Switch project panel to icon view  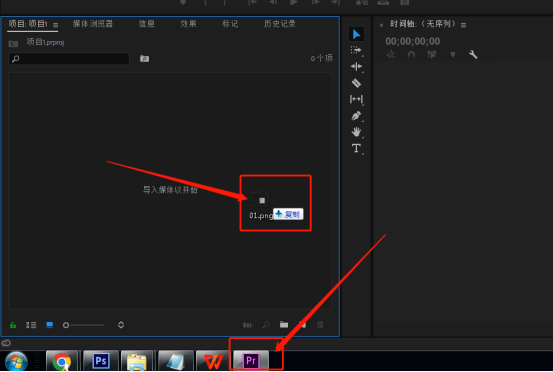coord(49,325)
